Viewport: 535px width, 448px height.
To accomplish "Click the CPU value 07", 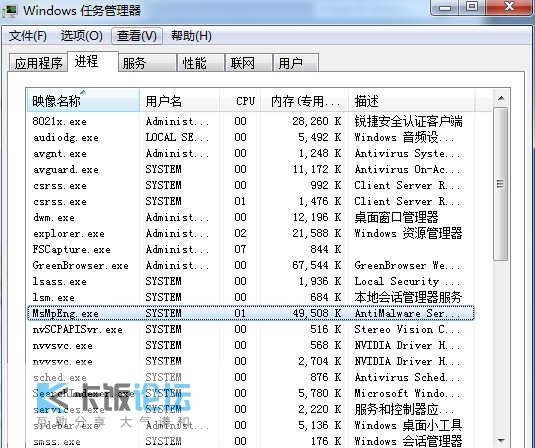I will 240,249.
